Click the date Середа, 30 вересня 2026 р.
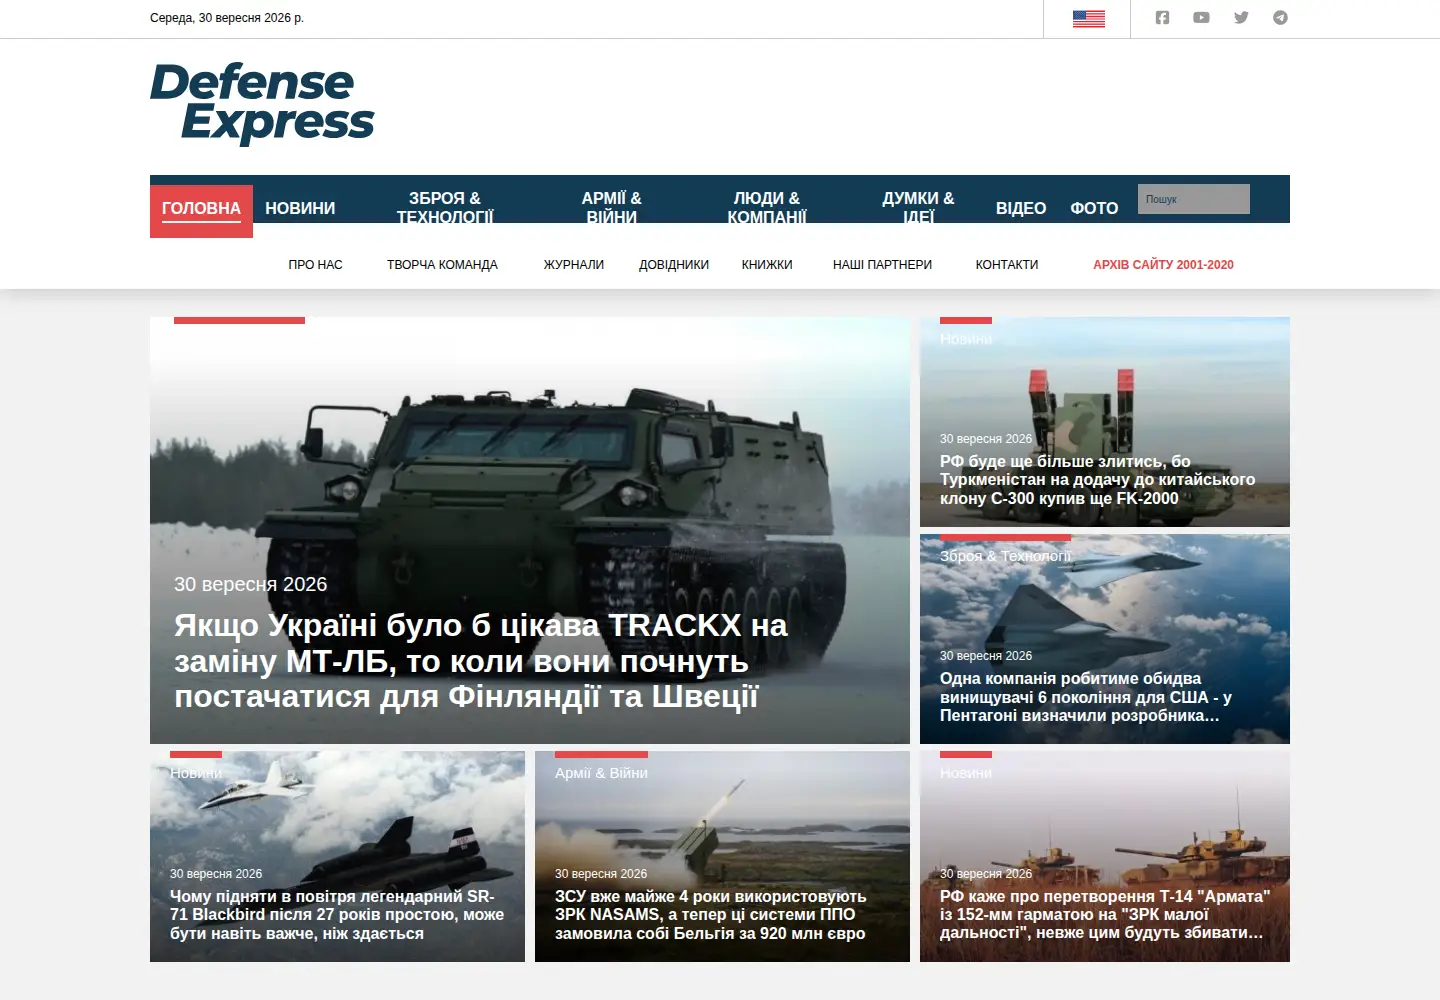This screenshot has height=1000, width=1440. point(227,18)
